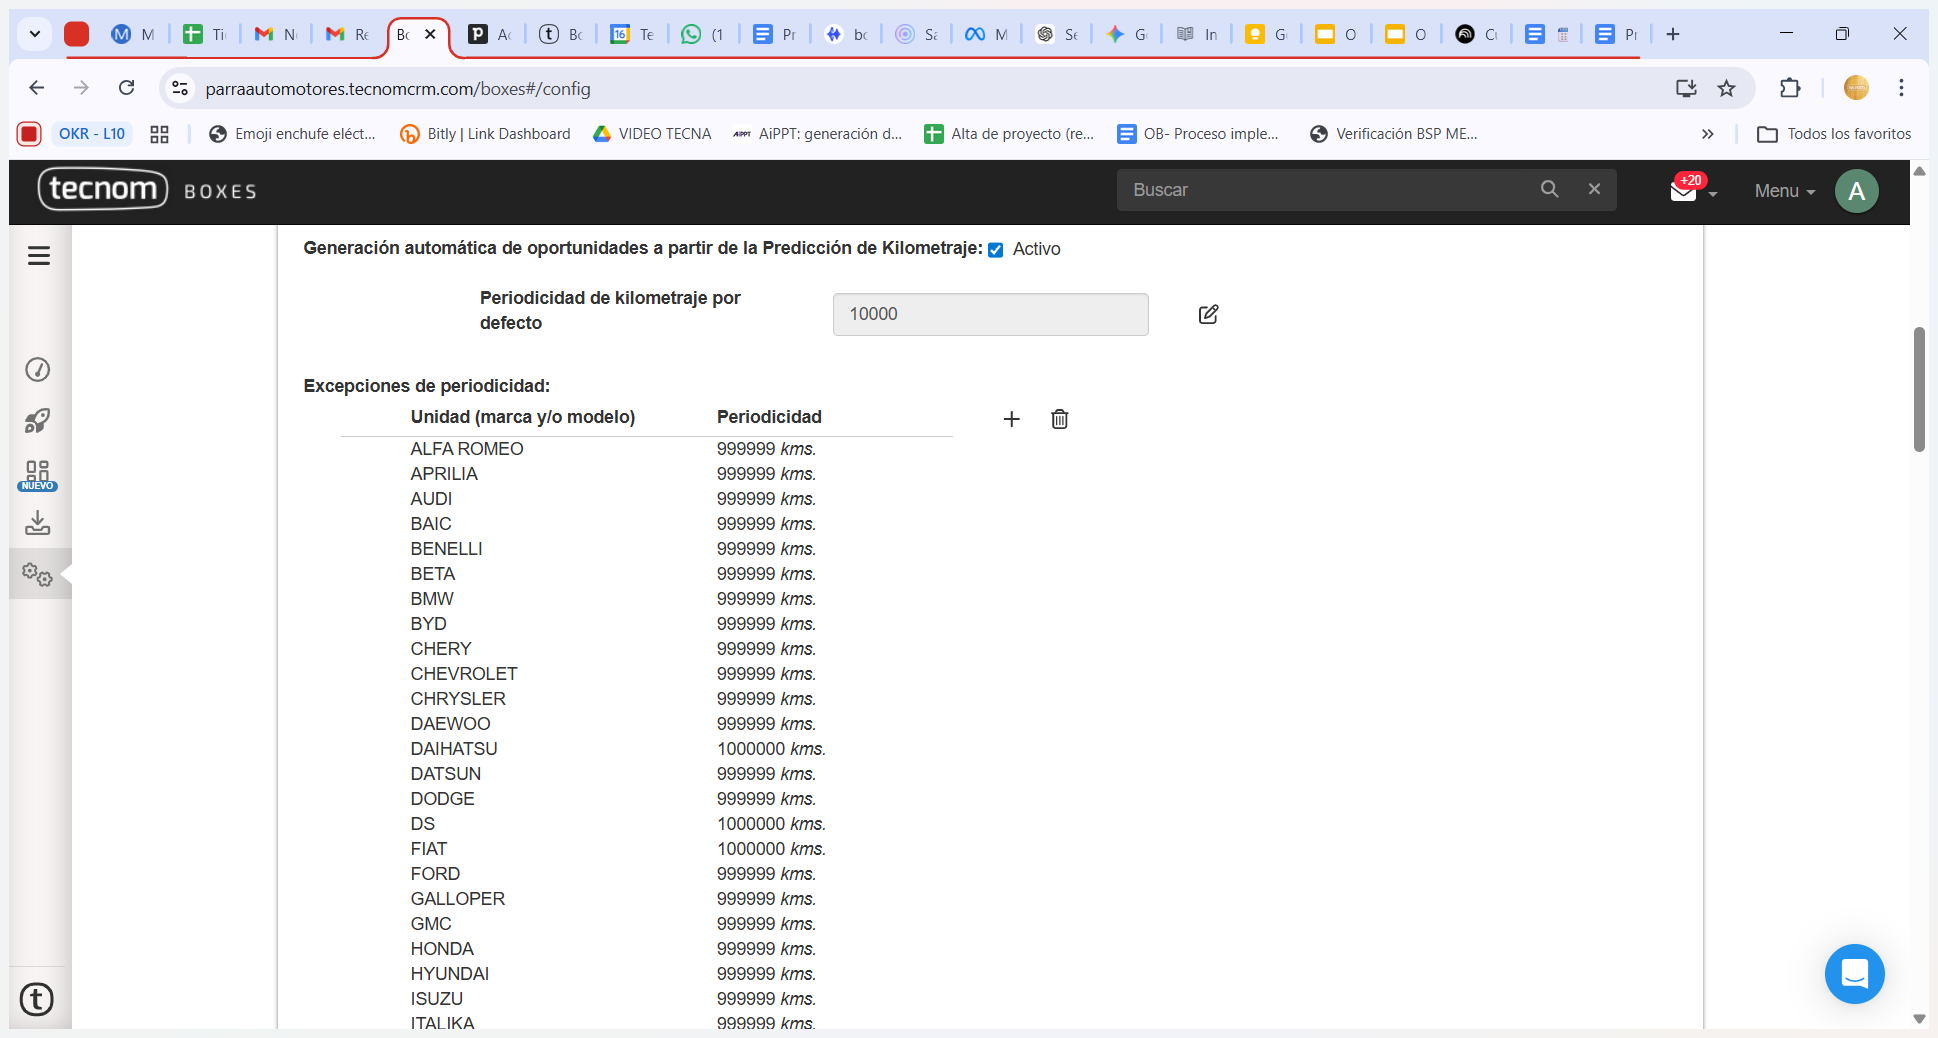Select the ALFA ROMEO exception row
The image size is (1938, 1038).
pos(467,449)
